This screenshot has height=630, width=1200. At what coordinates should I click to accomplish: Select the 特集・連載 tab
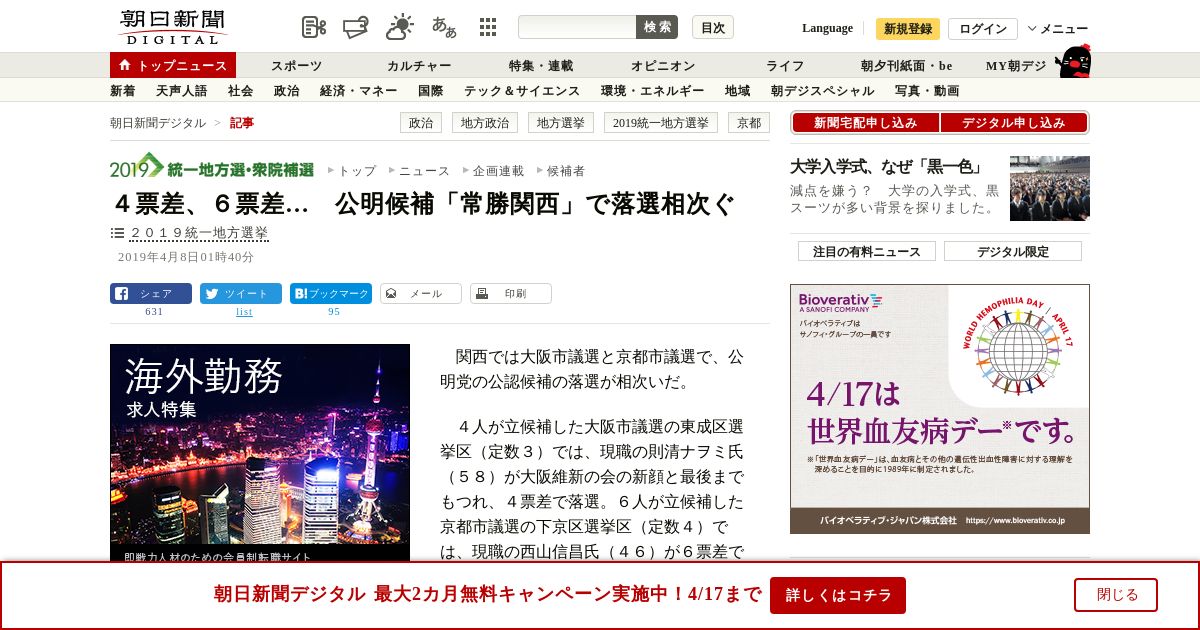coord(541,66)
